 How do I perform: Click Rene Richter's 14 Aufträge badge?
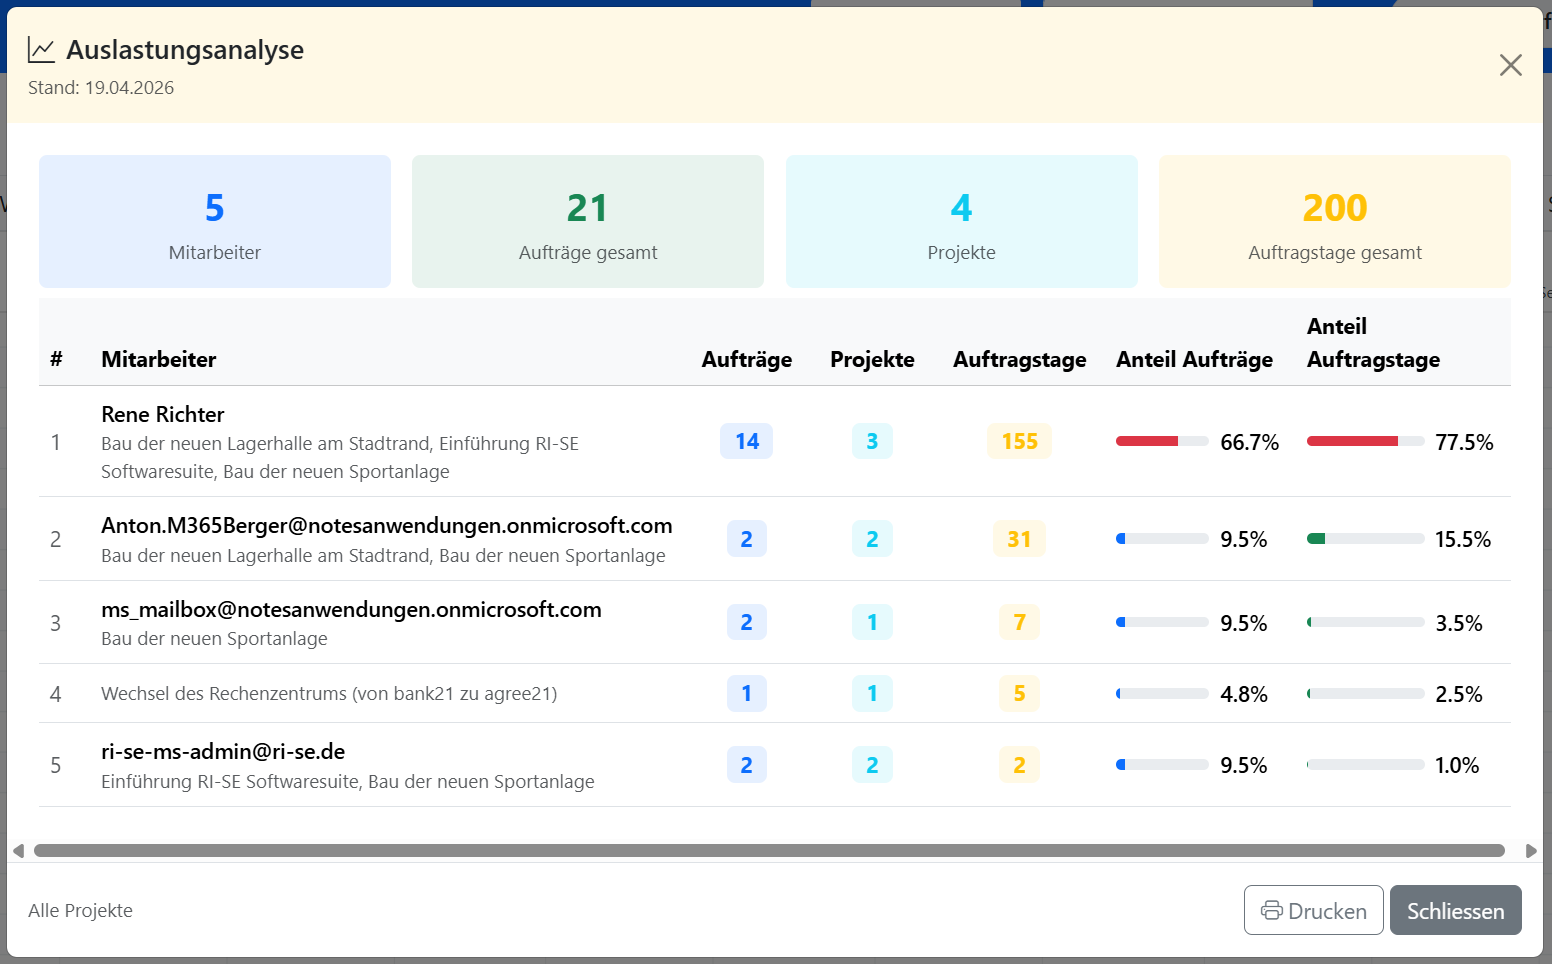coord(746,441)
